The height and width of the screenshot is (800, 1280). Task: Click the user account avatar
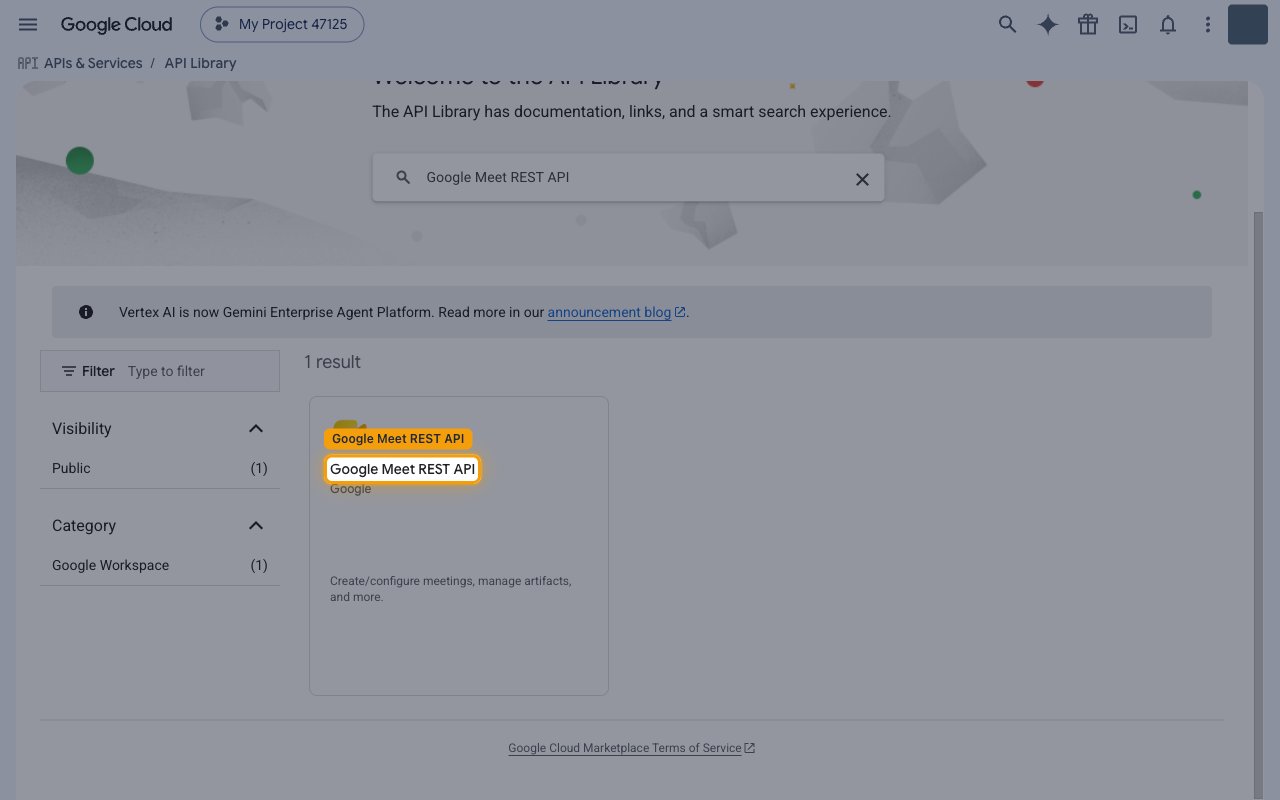point(1247,25)
